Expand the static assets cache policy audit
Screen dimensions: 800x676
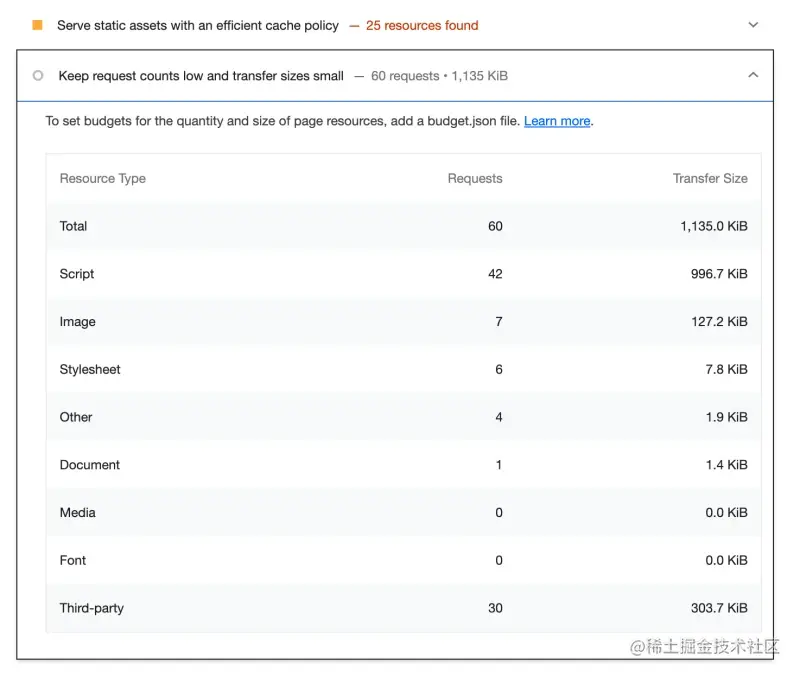[753, 25]
